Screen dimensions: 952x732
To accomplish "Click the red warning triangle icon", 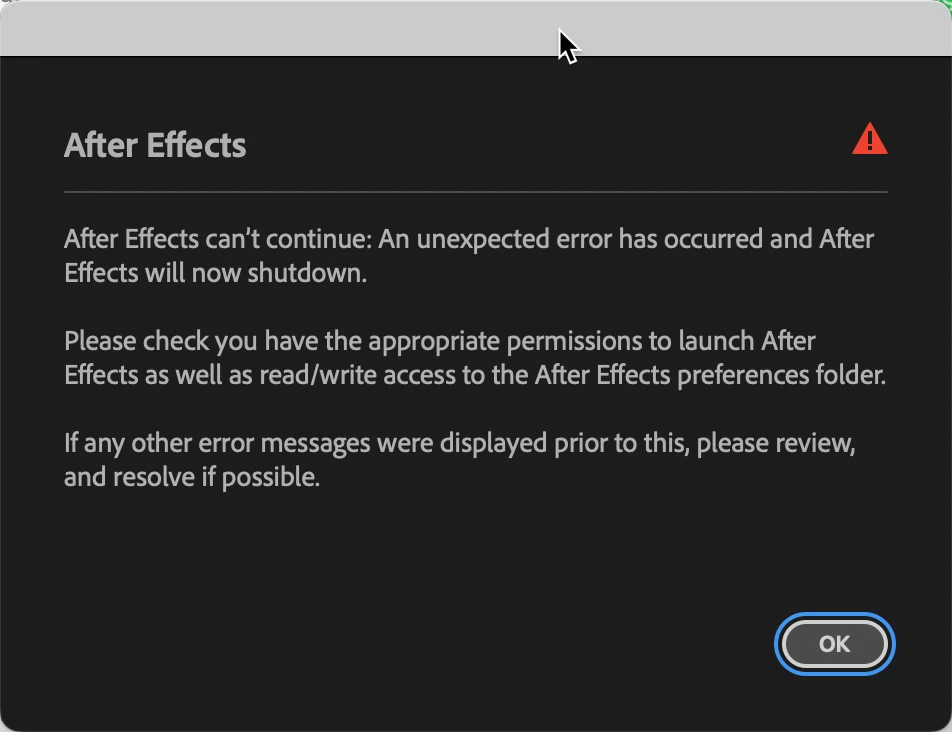I will pyautogui.click(x=869, y=139).
